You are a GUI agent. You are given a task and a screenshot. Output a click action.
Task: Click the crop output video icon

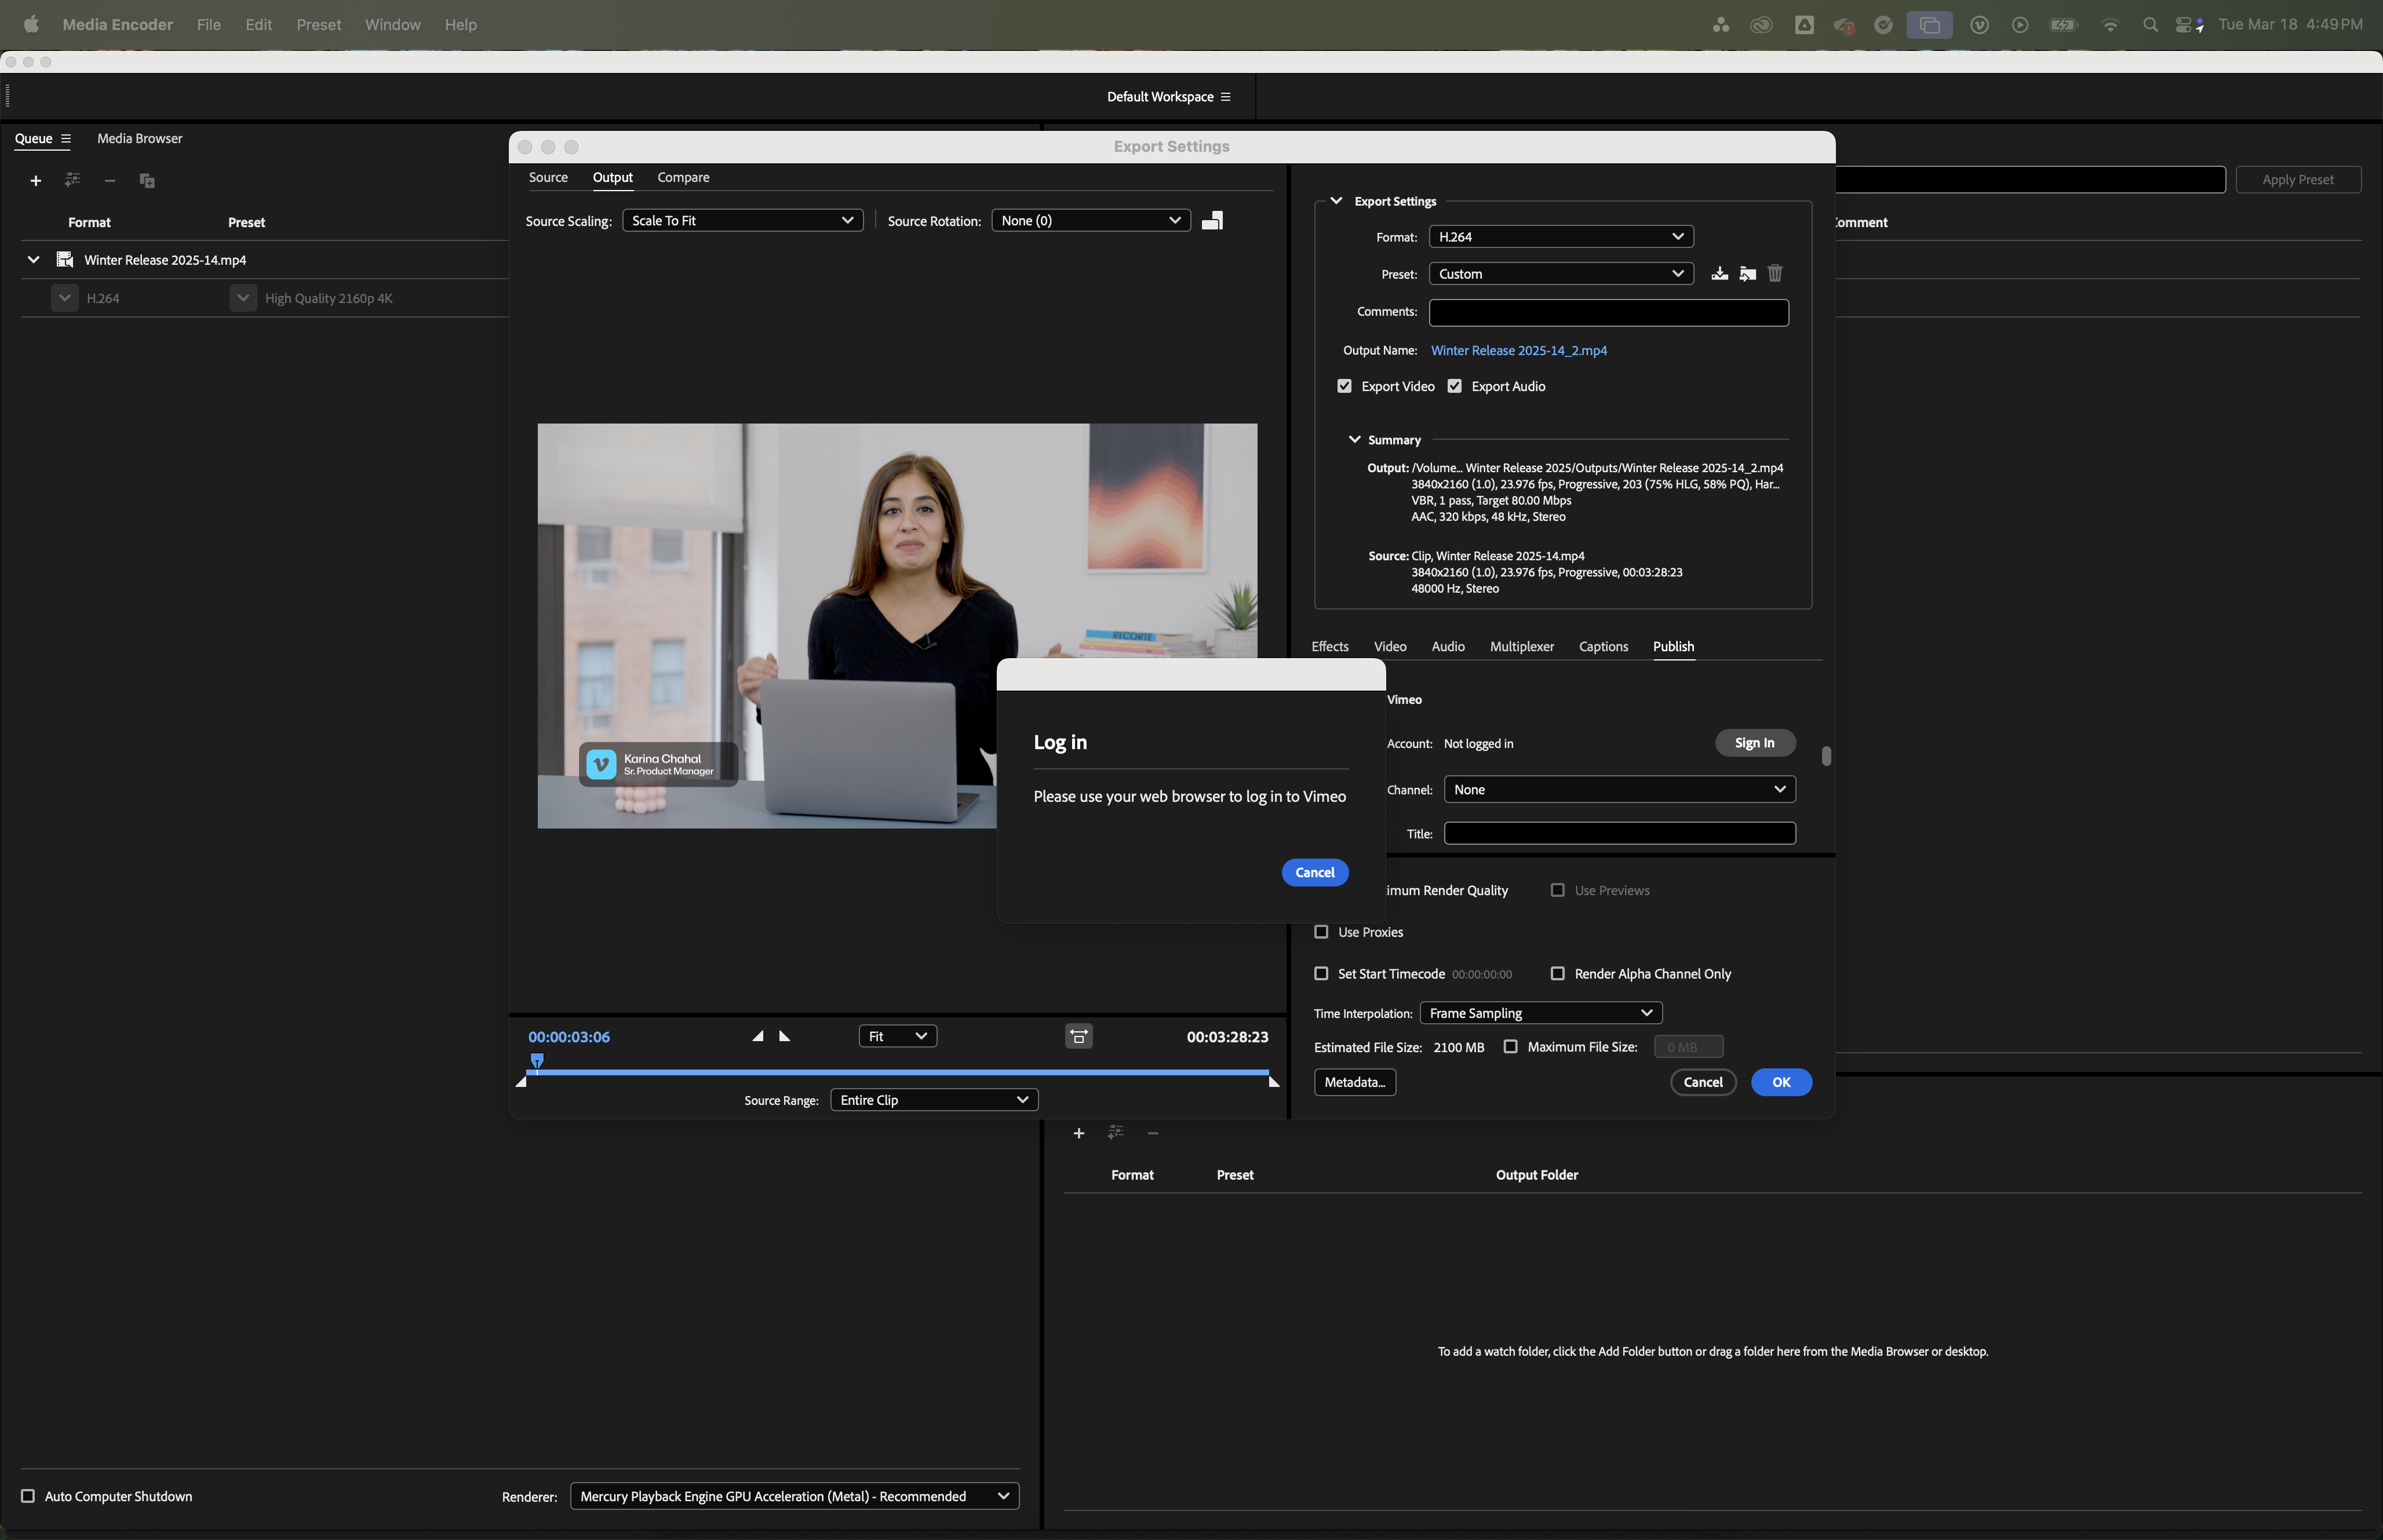[1212, 221]
